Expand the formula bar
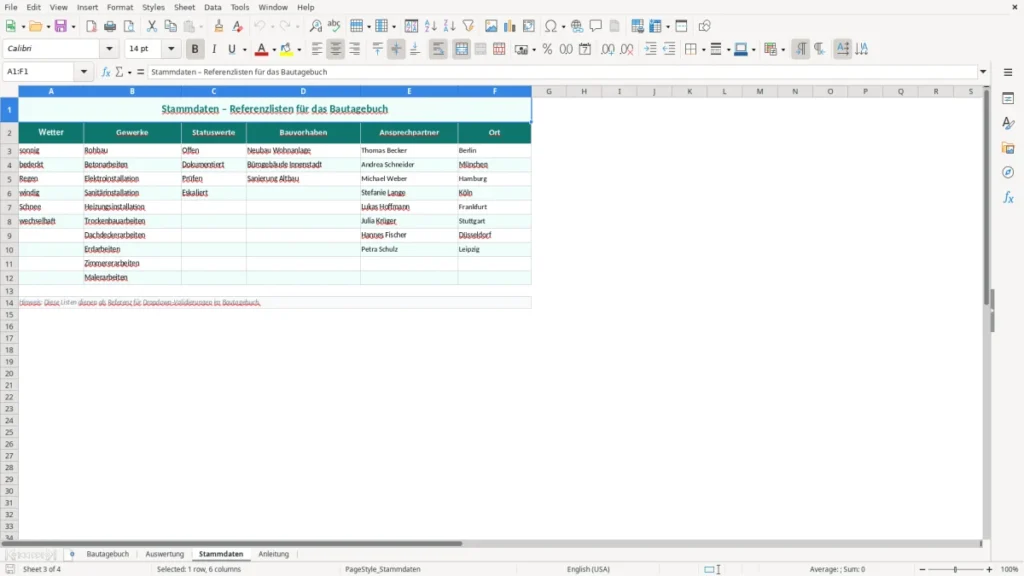This screenshot has width=1024, height=576. [x=983, y=72]
